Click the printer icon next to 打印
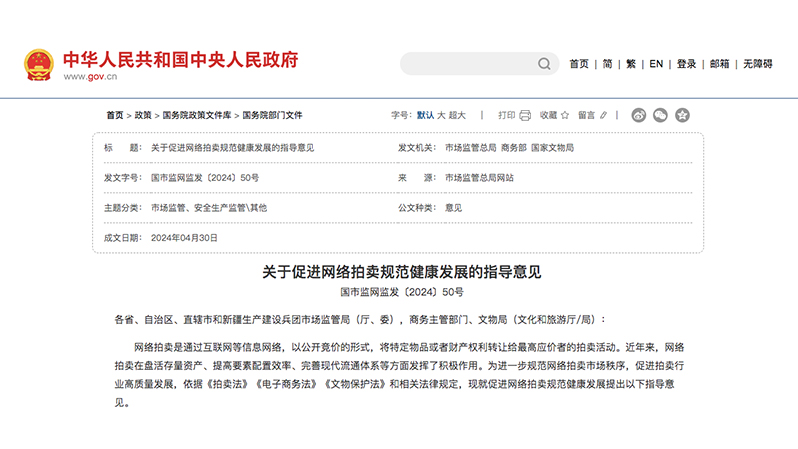798x449 pixels. coord(525,116)
